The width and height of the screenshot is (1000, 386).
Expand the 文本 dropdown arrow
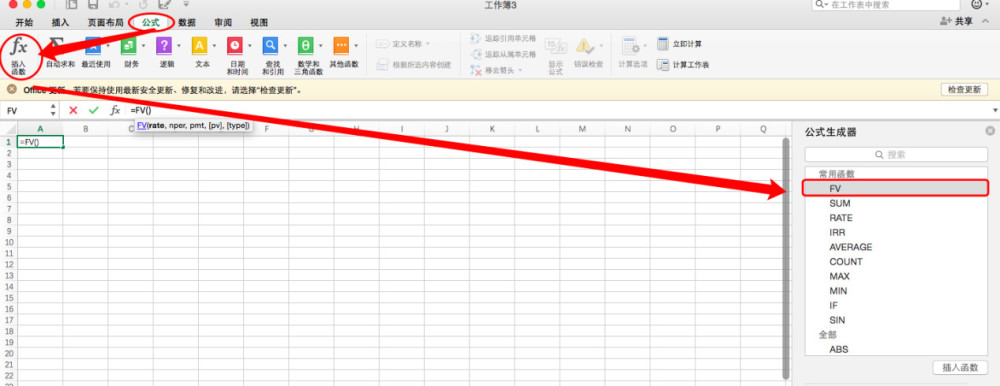click(215, 45)
